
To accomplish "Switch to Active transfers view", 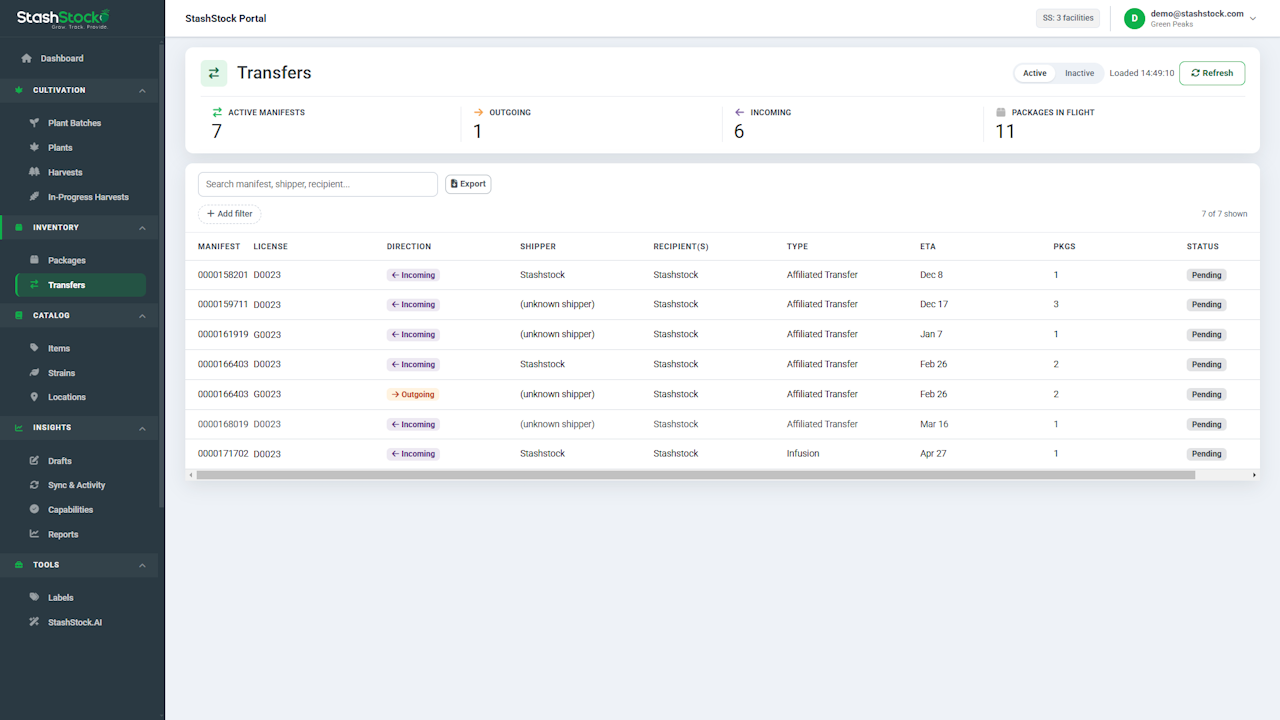I will tap(1035, 73).
